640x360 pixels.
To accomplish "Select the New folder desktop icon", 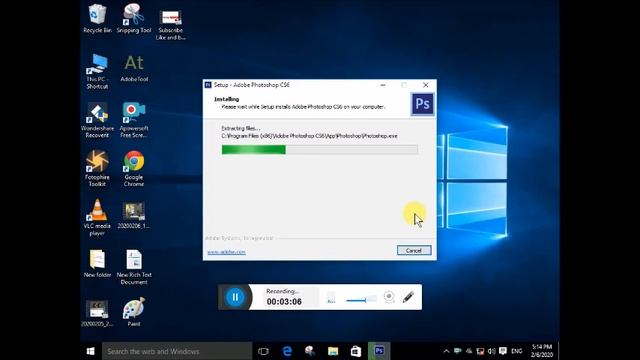I will 97,264.
